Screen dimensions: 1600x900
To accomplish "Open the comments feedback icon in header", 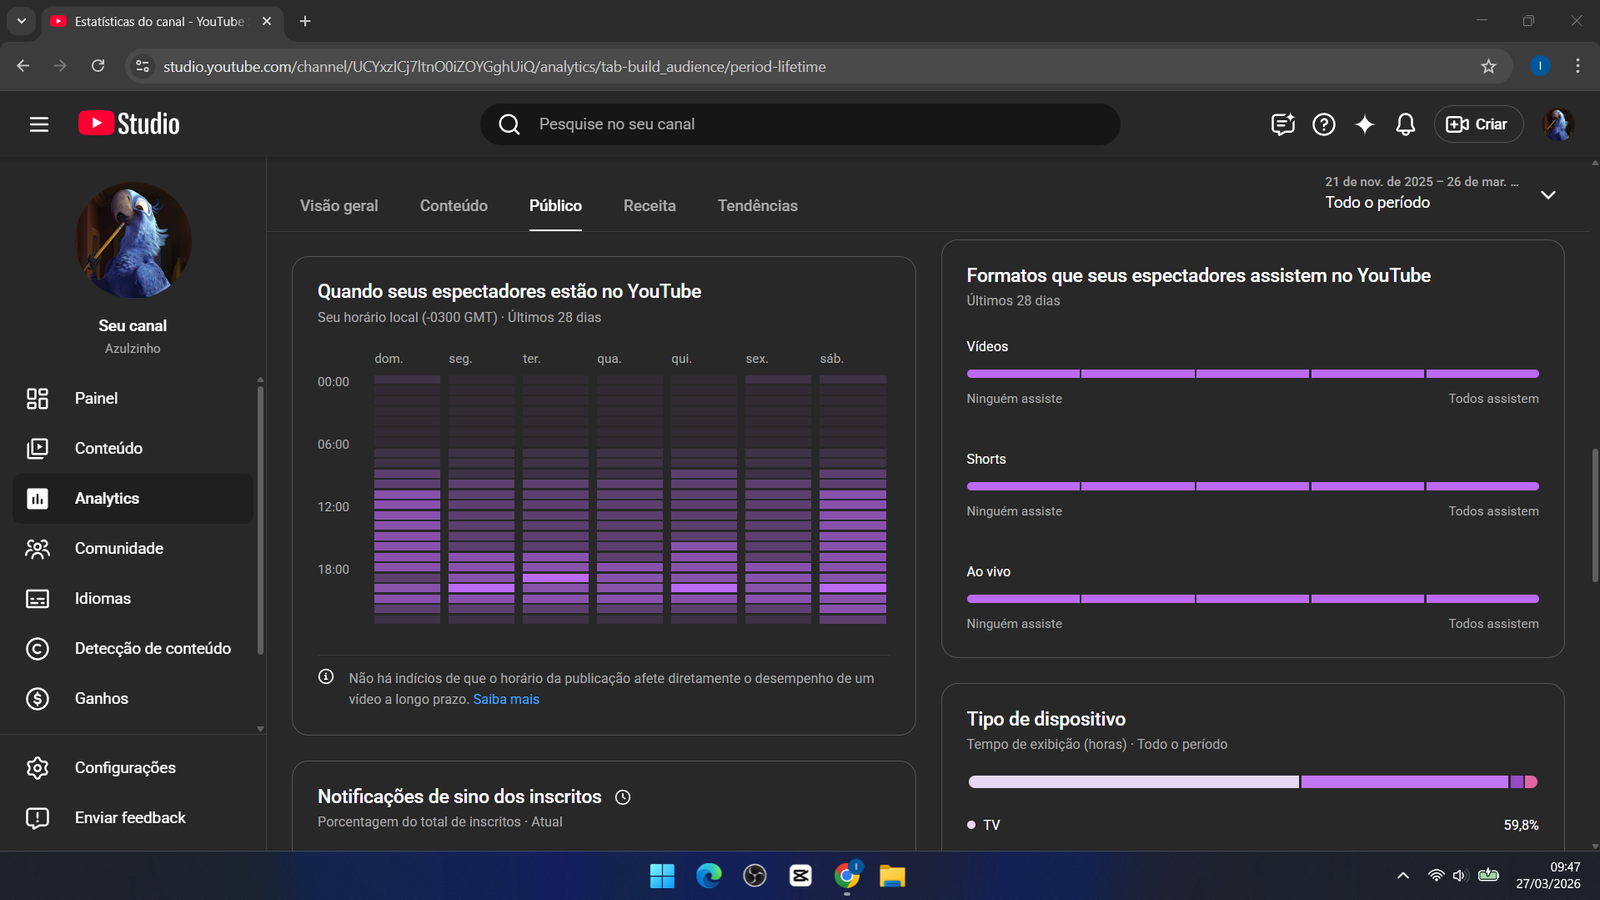I will pos(1282,124).
